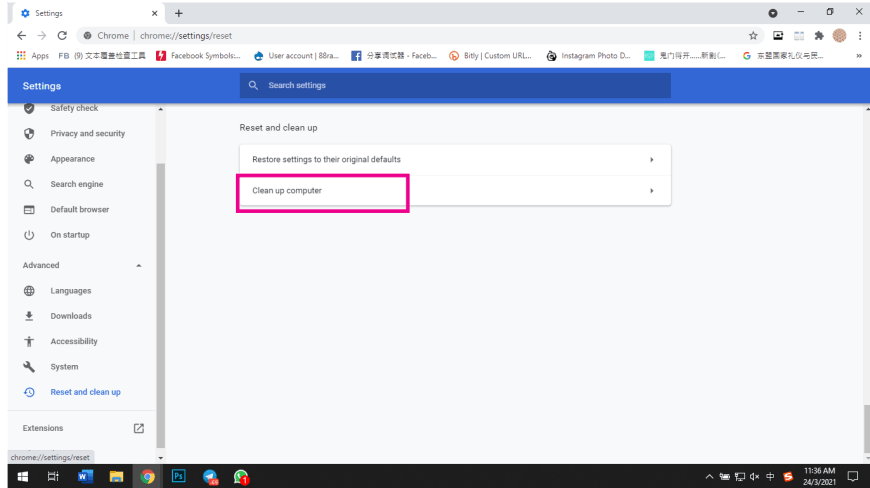Expand the Clean up computer option
This screenshot has width=870, height=488.
pos(651,190)
